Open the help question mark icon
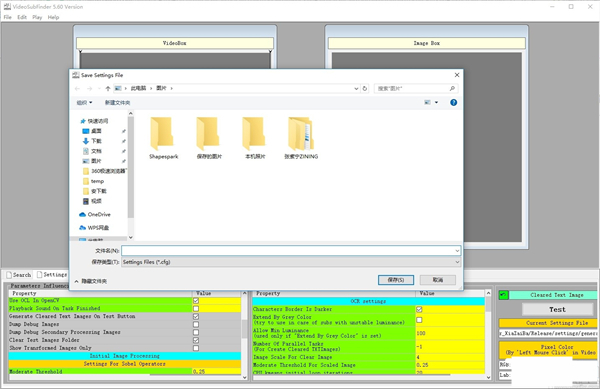600x389 pixels. point(453,103)
